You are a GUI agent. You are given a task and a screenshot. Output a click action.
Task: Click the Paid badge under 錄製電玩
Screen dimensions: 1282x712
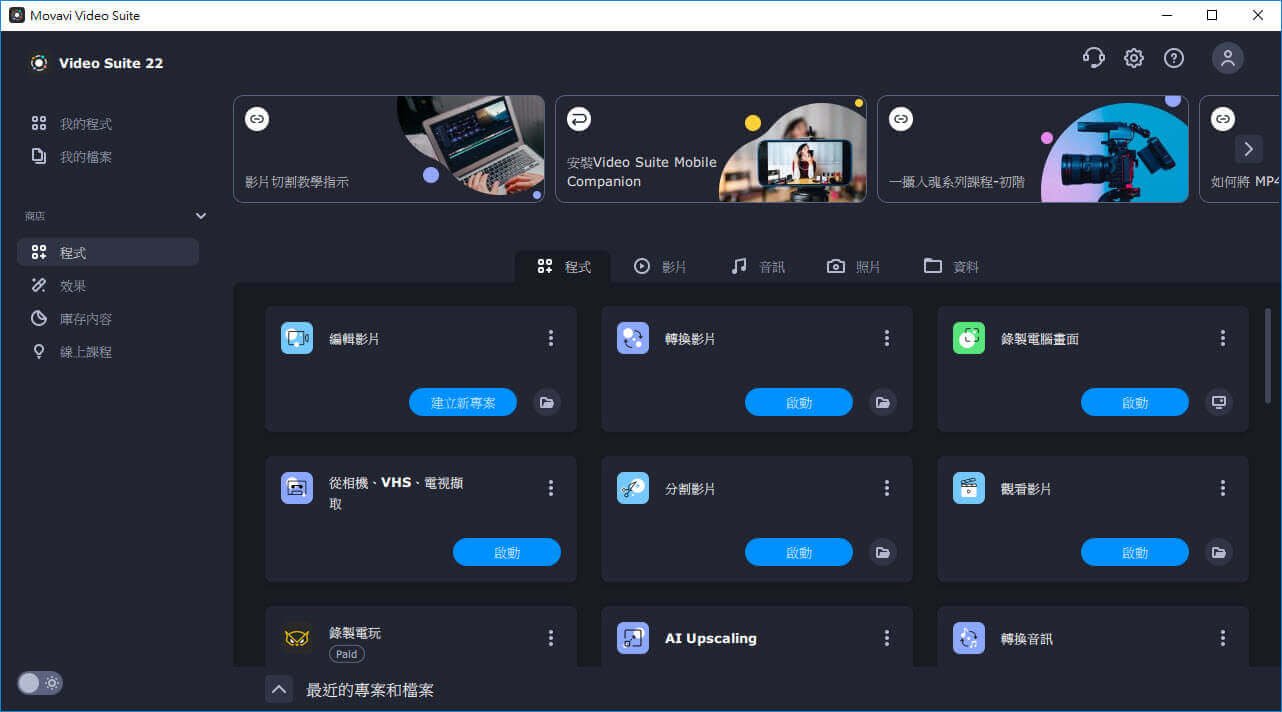tap(347, 654)
